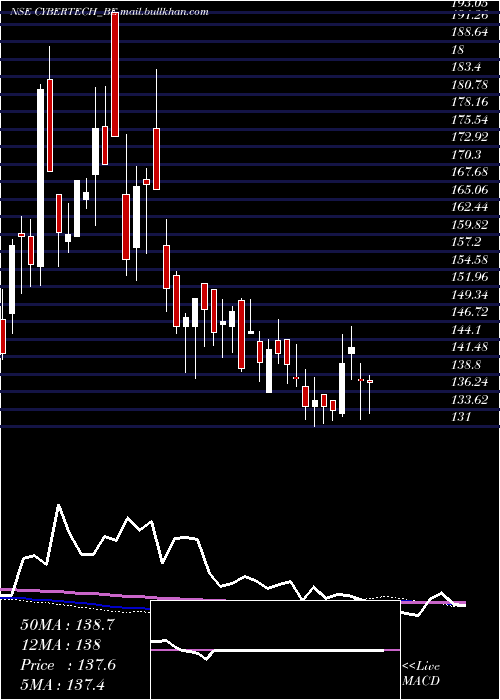Click the last candlestick on the chart
This screenshot has height=700, width=500.
[370, 382]
